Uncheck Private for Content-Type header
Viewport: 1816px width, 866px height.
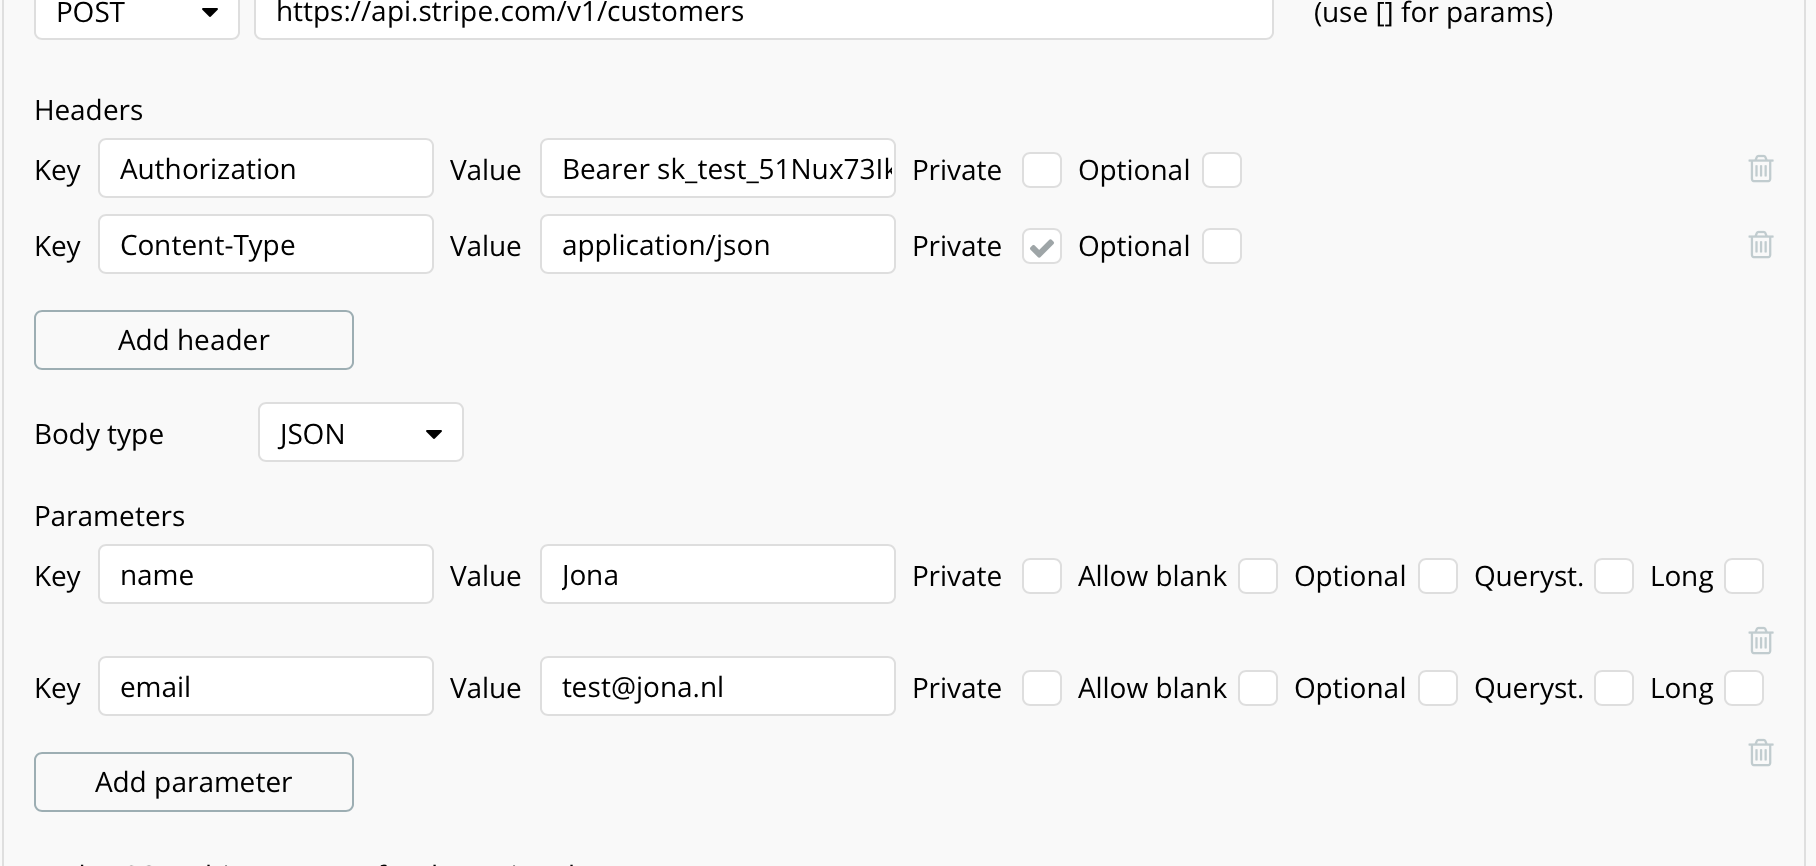point(1041,246)
